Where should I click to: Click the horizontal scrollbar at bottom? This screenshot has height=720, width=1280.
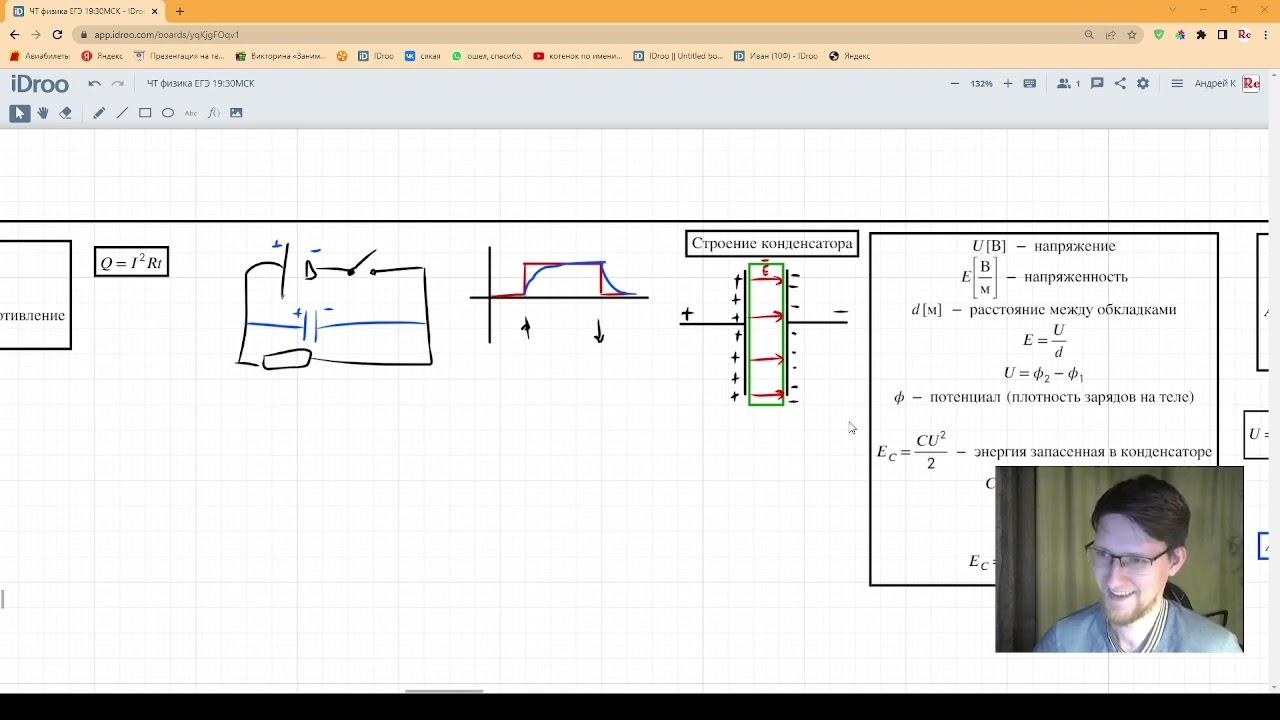coord(444,691)
